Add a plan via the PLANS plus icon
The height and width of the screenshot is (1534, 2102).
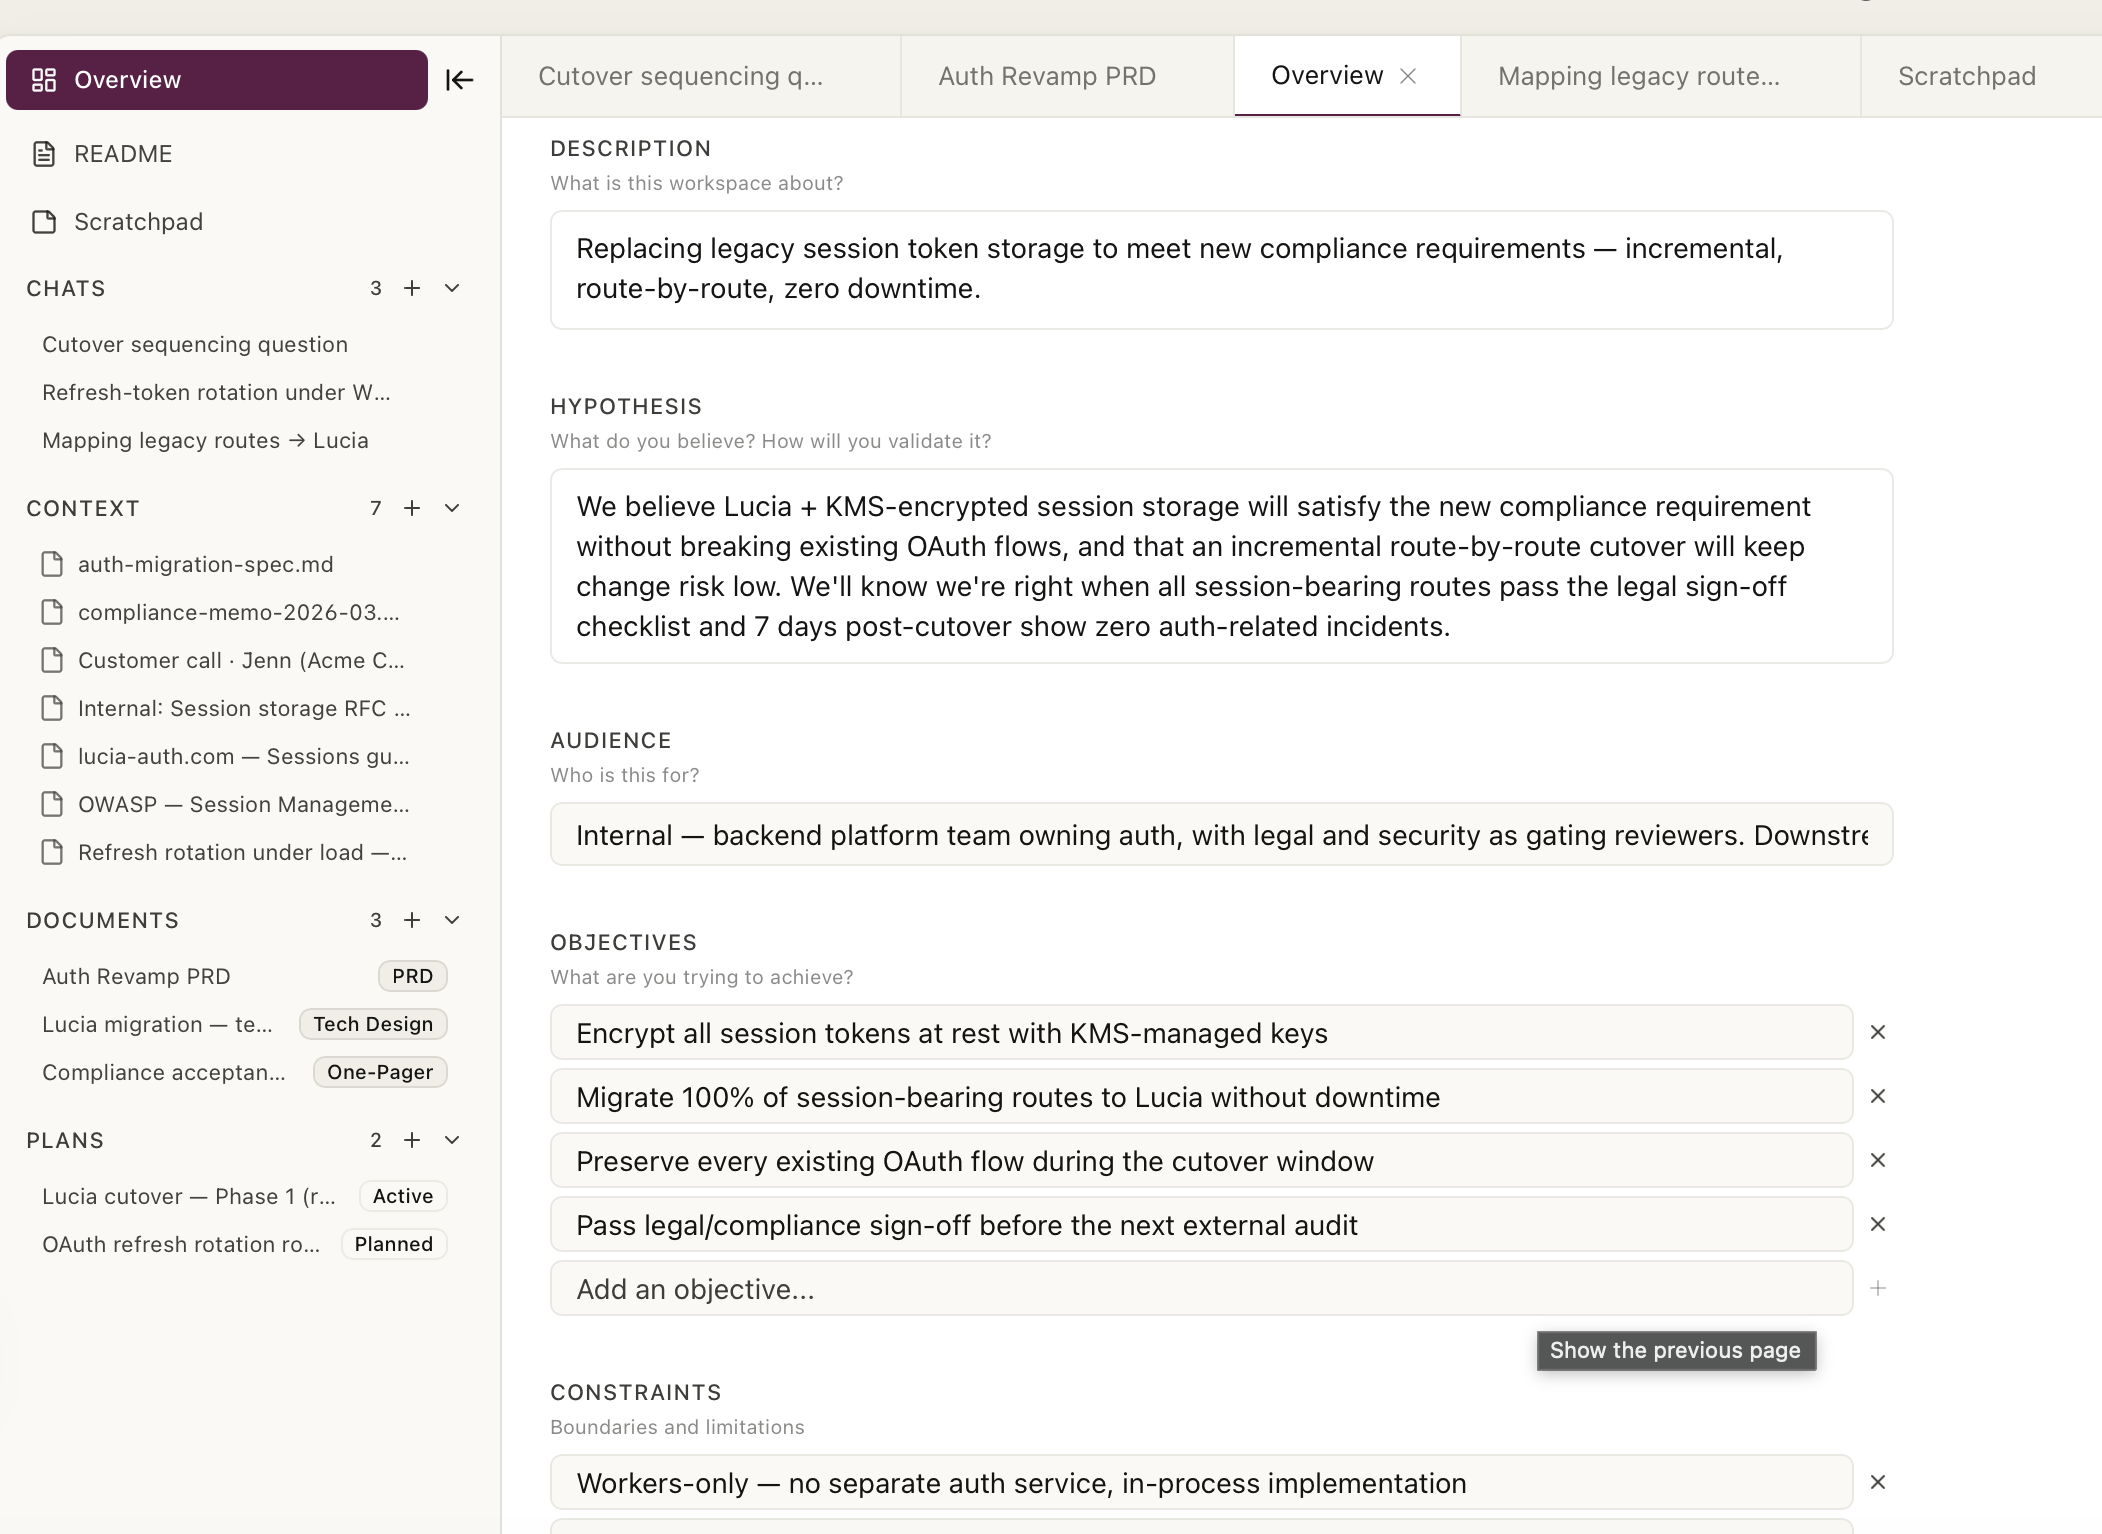pyautogui.click(x=413, y=1140)
